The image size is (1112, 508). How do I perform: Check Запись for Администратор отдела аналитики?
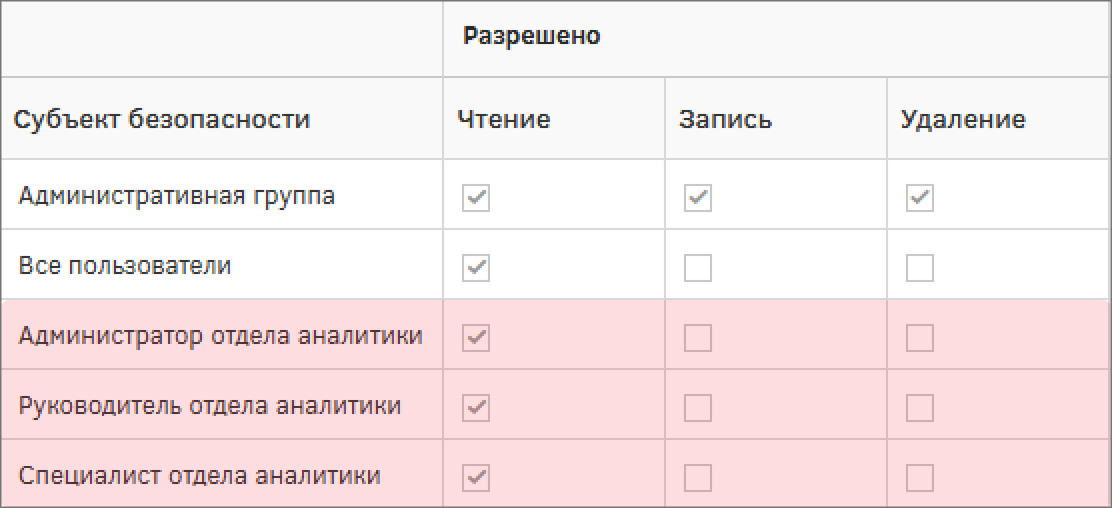(x=698, y=338)
